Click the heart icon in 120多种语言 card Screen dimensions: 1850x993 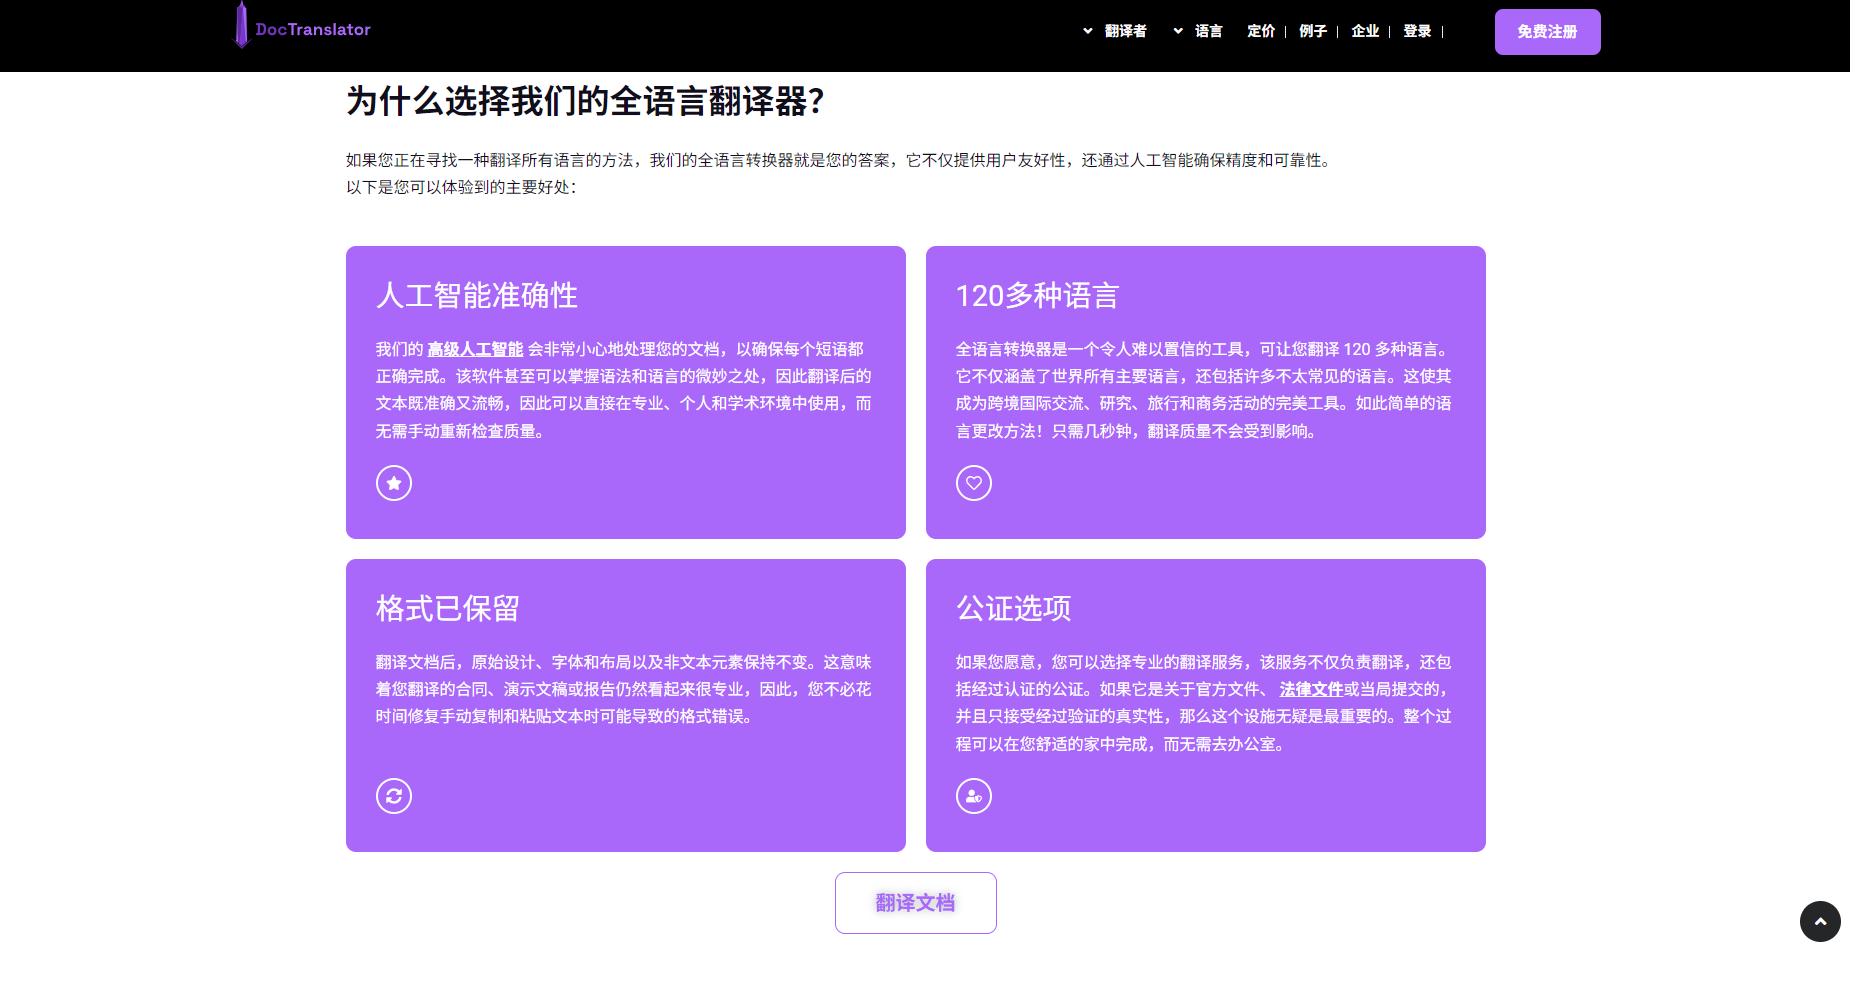click(x=974, y=483)
